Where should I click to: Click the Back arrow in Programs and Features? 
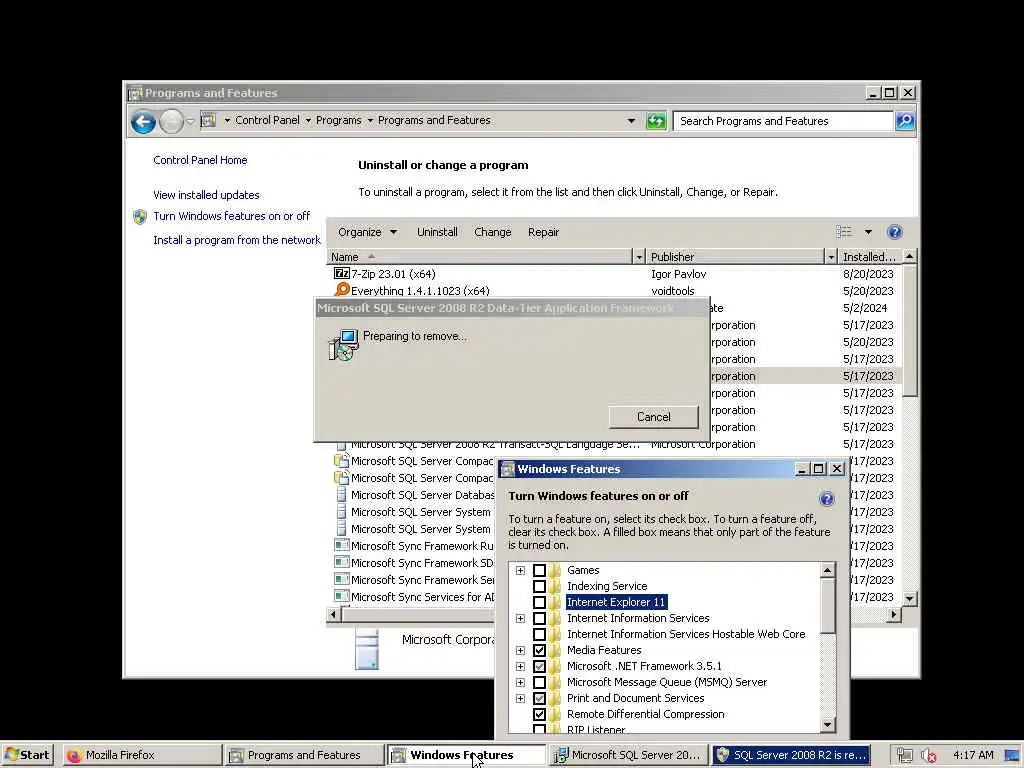click(x=143, y=121)
